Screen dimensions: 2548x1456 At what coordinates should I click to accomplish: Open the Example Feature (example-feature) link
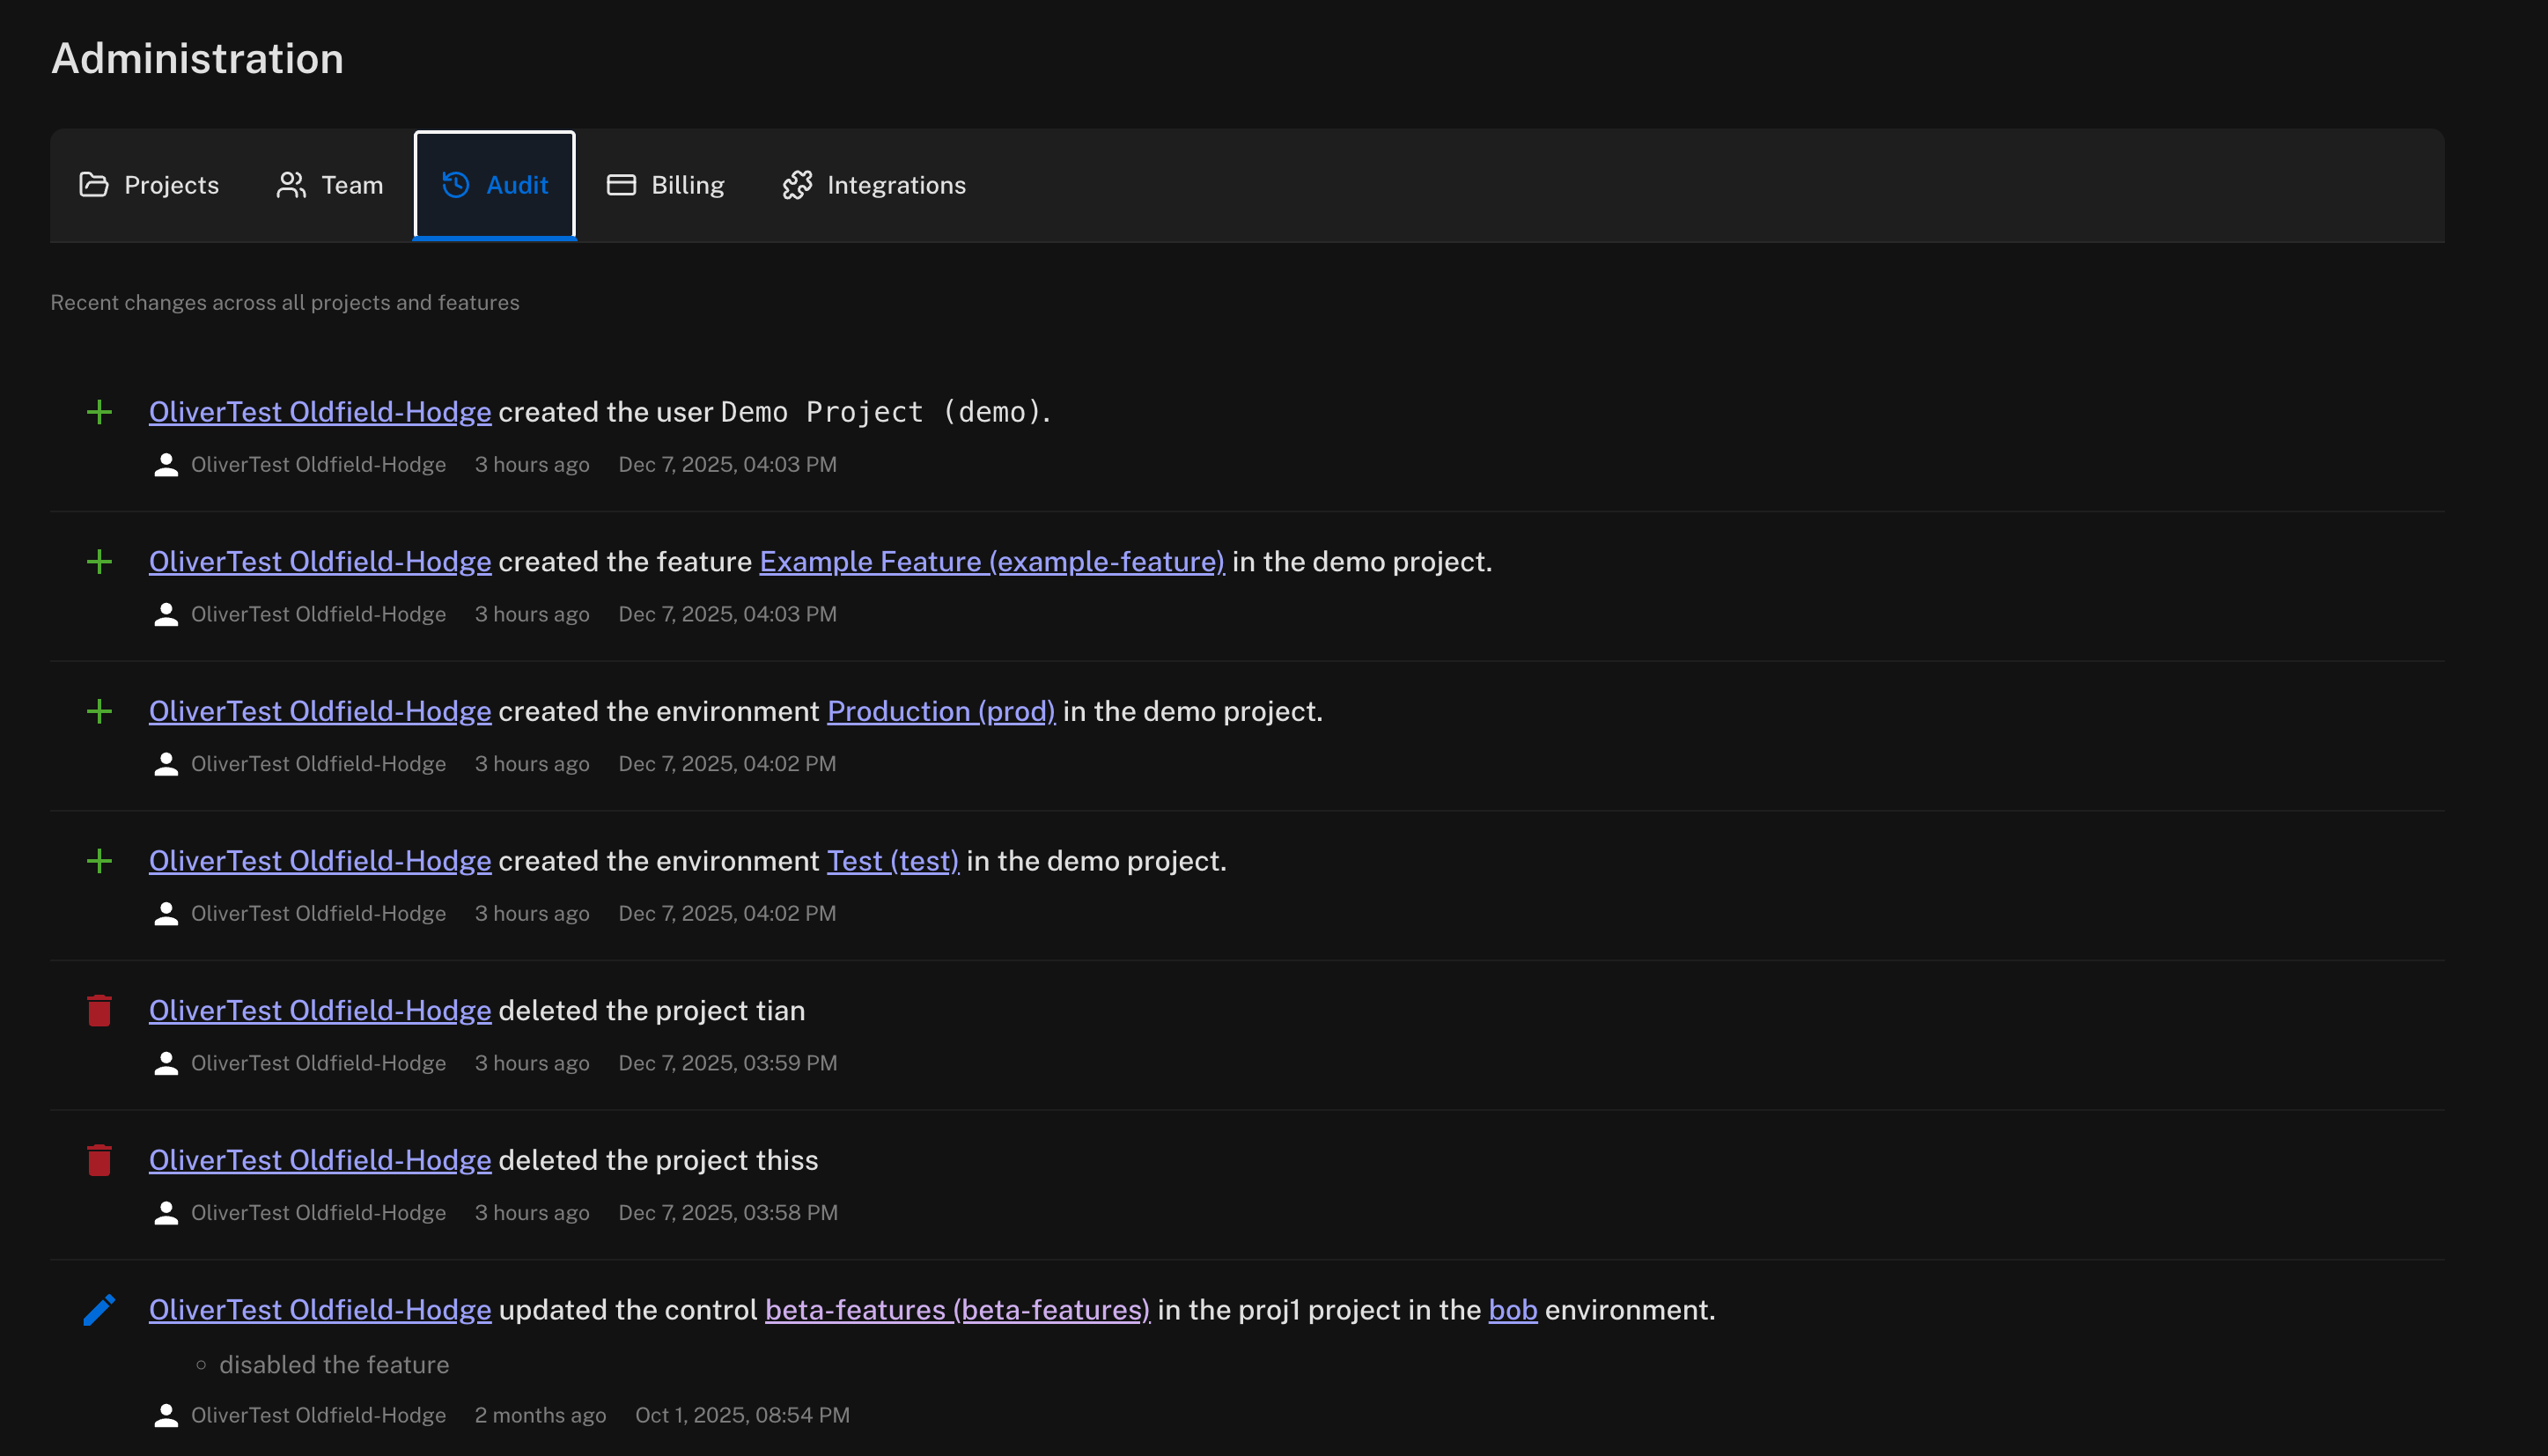point(991,562)
